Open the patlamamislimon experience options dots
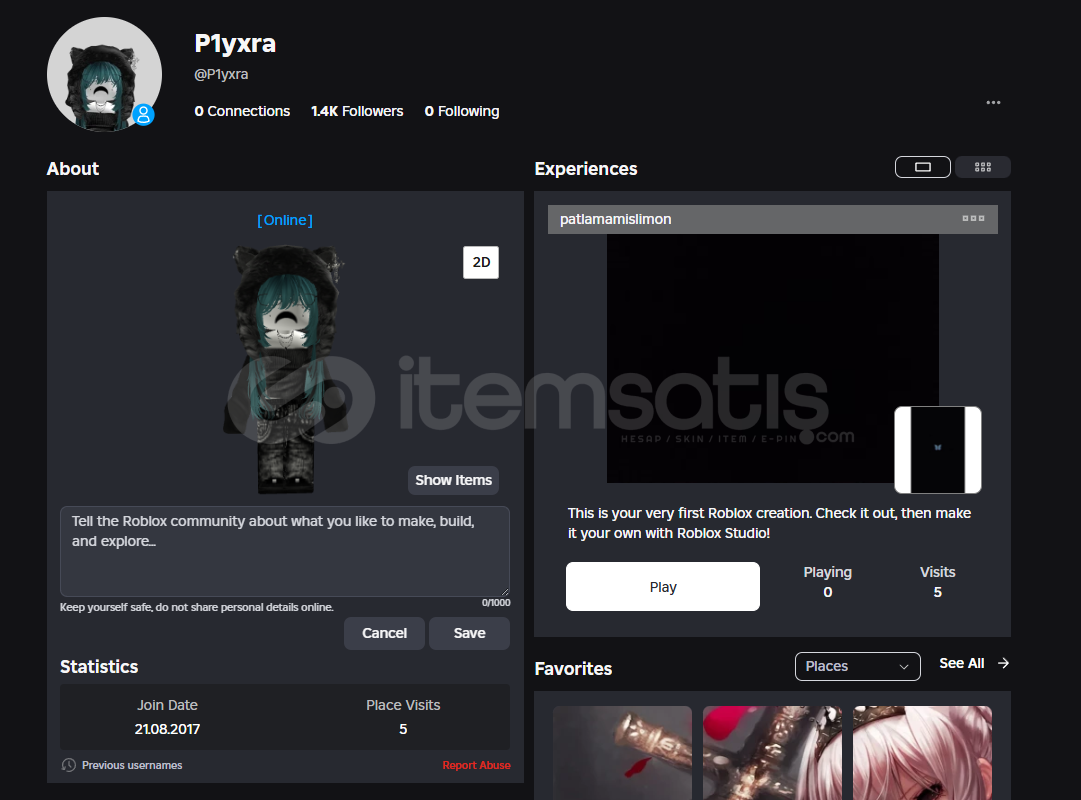Viewport: 1081px width, 800px height. click(x=973, y=219)
